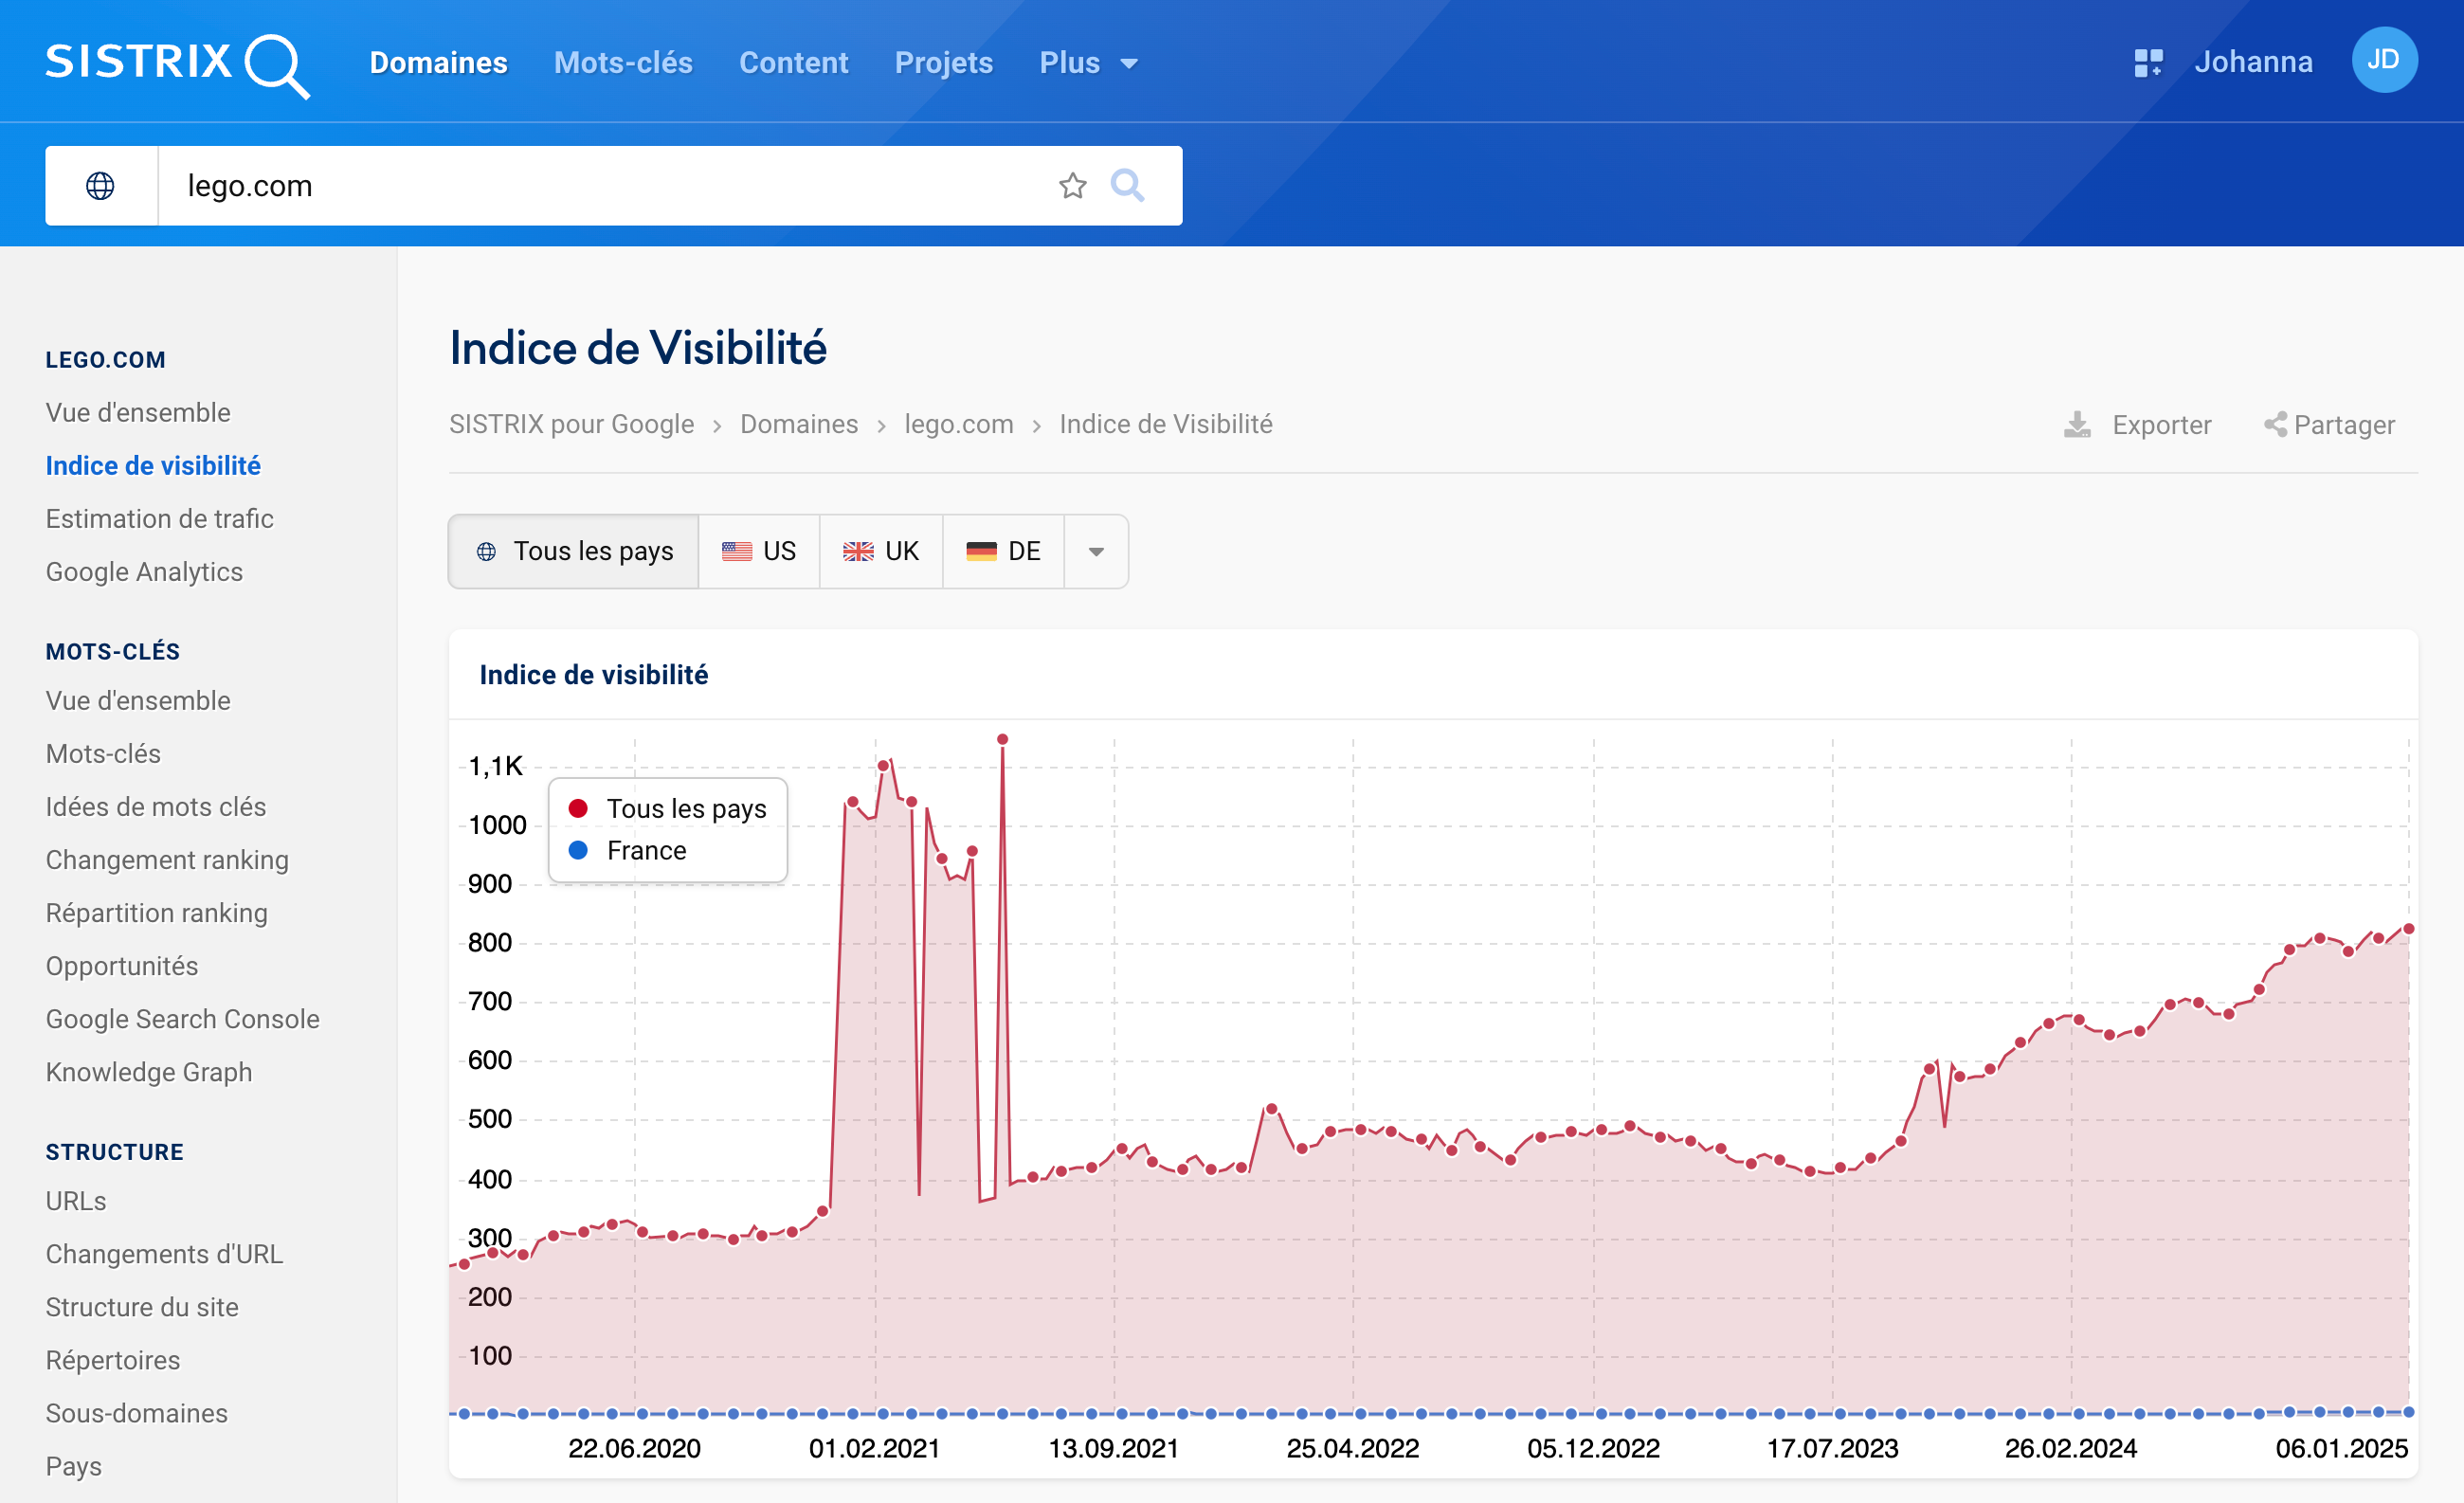This screenshot has height=1503, width=2464.
Task: Click the star favorite icon in search bar
Action: pos(1072,186)
